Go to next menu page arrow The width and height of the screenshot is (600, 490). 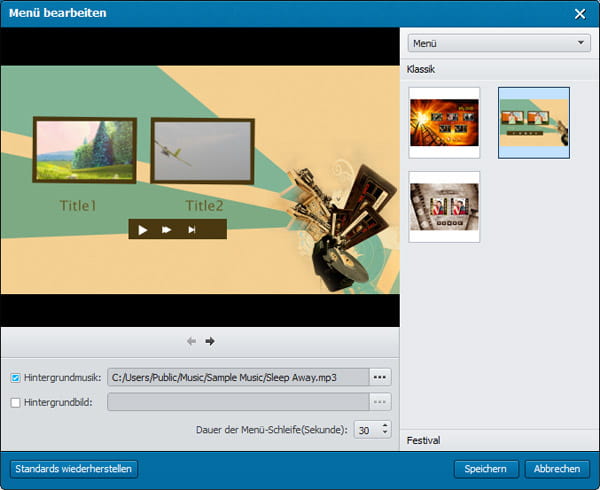tap(210, 341)
